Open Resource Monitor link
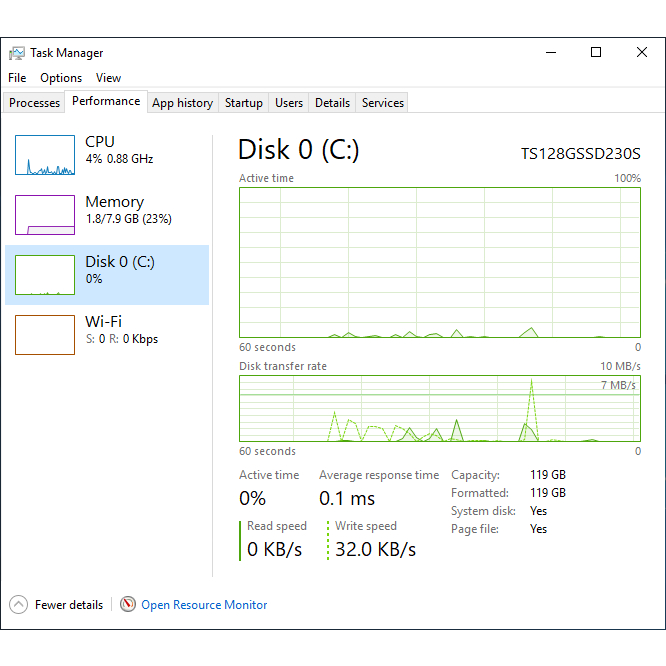This screenshot has height=666, width=666. point(204,605)
